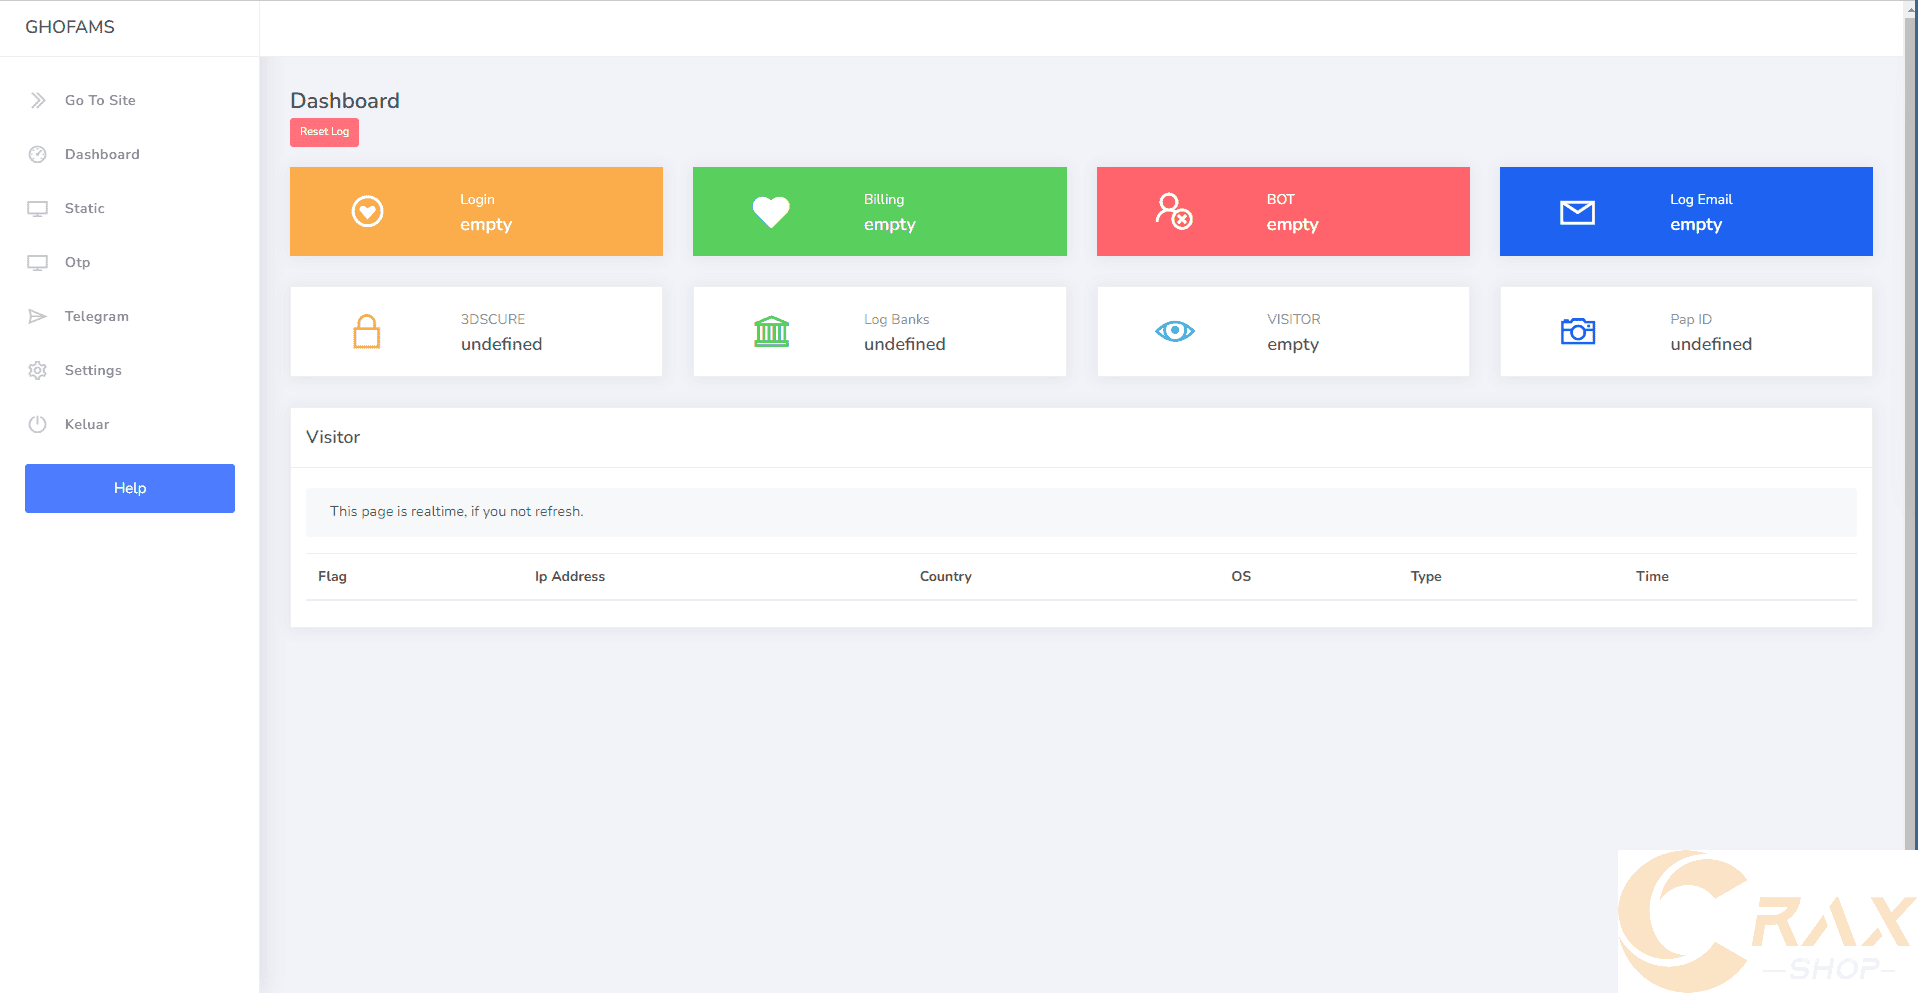Click the Billing label on green card
1918x993 pixels.
pyautogui.click(x=884, y=199)
